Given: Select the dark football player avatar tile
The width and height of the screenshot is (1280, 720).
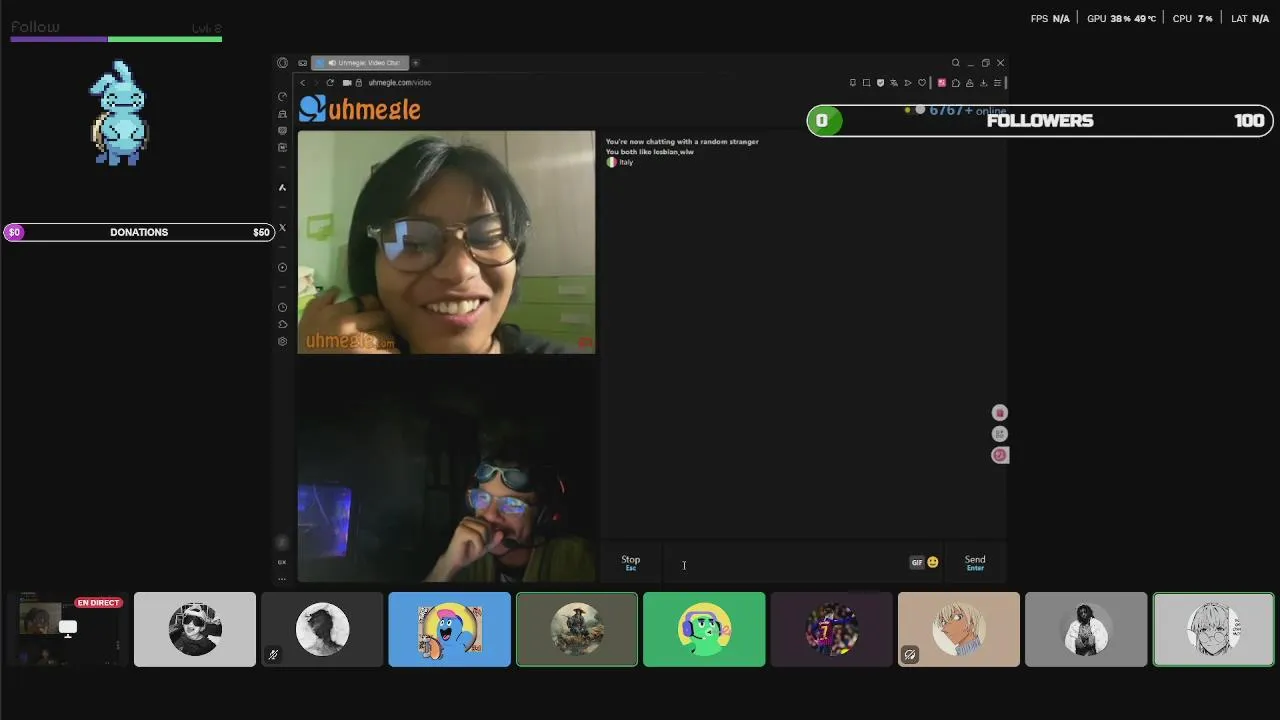Looking at the screenshot, I should [831, 629].
